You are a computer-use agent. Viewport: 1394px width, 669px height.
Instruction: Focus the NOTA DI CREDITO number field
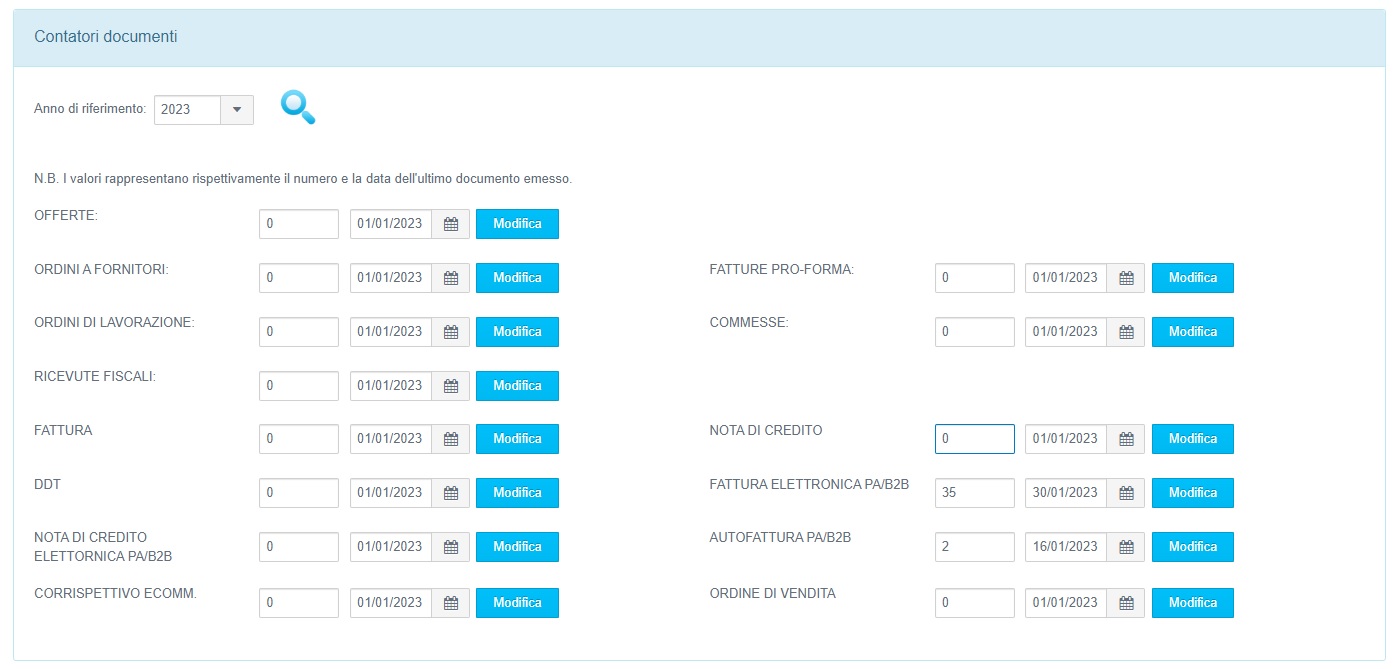click(975, 439)
